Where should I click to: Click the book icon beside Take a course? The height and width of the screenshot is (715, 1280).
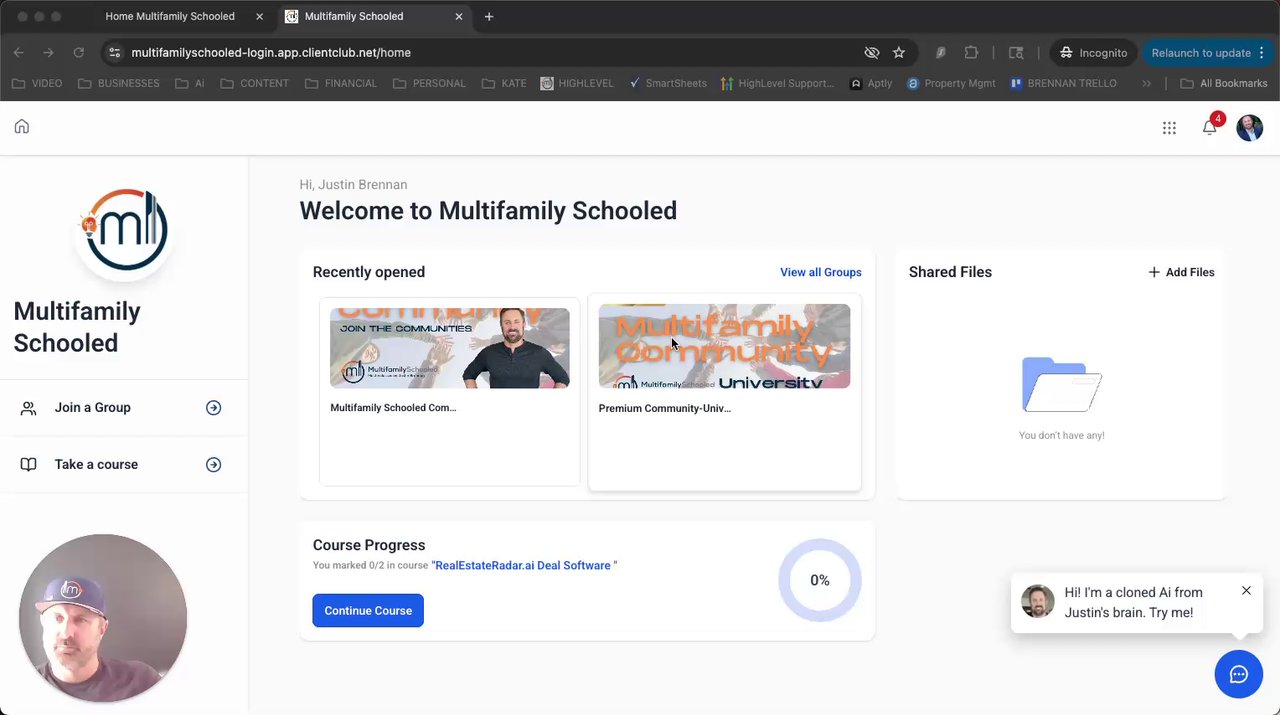[x=29, y=465]
